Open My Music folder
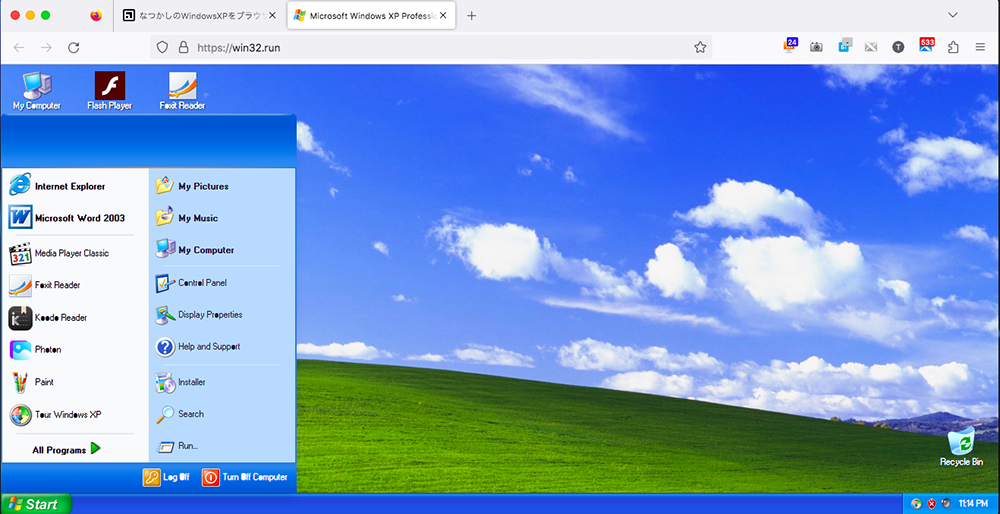The image size is (1000, 514). coord(221,217)
